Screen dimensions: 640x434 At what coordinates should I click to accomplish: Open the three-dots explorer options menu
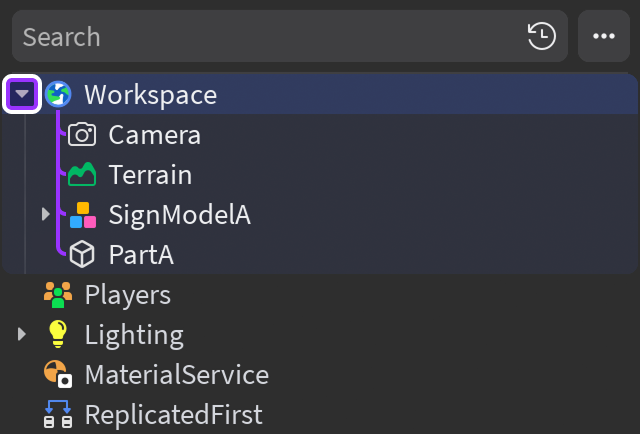click(x=604, y=36)
